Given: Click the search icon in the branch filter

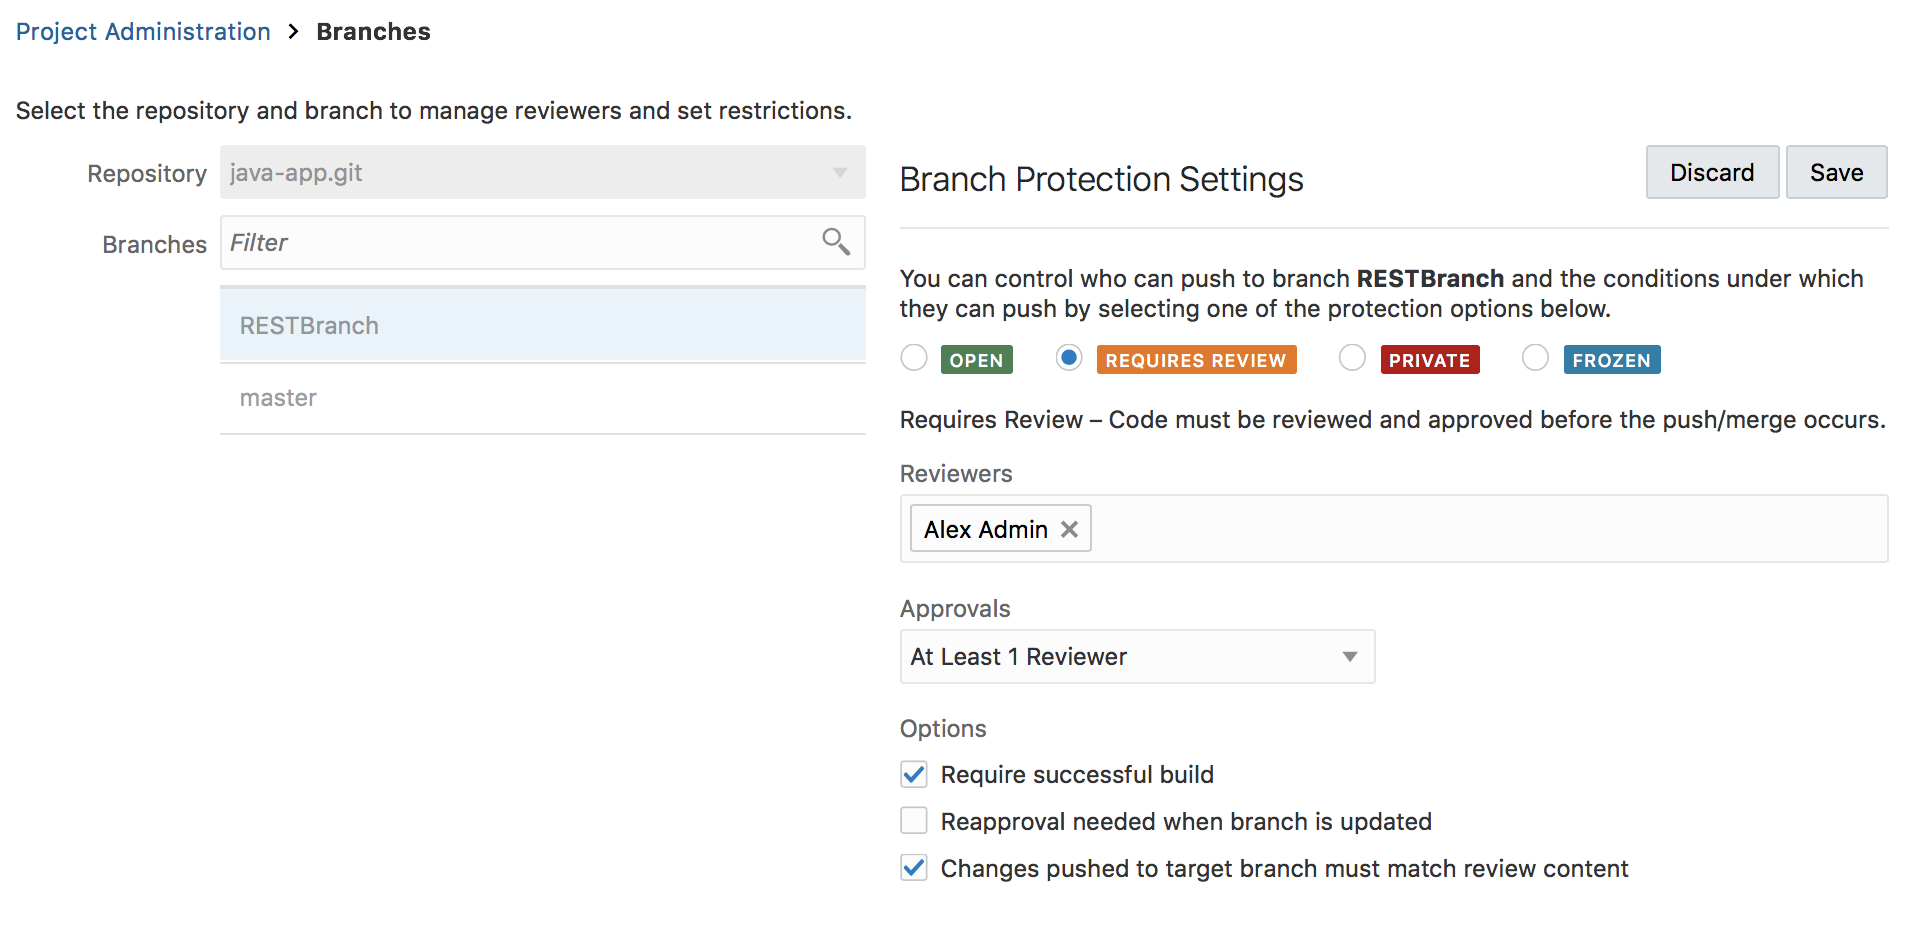Looking at the screenshot, I should [x=835, y=242].
